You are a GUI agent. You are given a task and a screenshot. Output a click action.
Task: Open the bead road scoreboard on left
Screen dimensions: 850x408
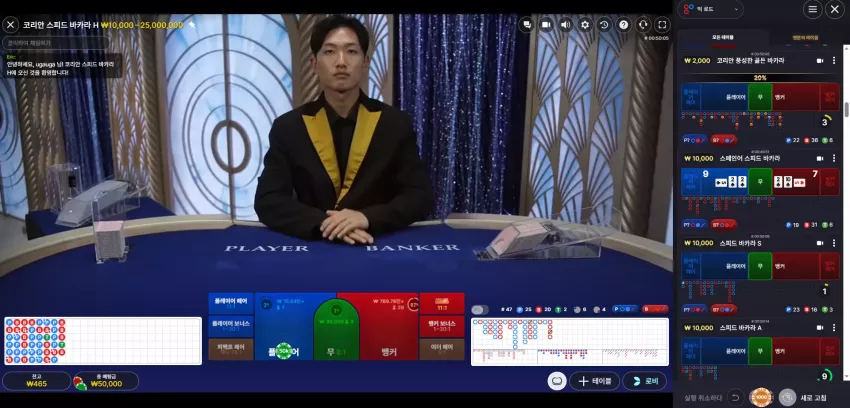(x=103, y=341)
